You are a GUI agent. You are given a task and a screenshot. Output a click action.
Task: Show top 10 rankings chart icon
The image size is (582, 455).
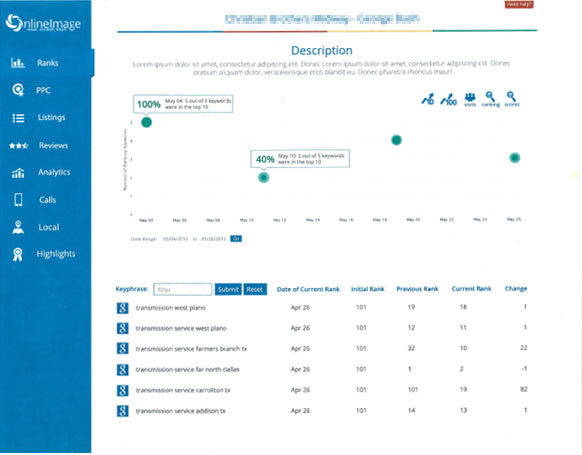pyautogui.click(x=428, y=99)
